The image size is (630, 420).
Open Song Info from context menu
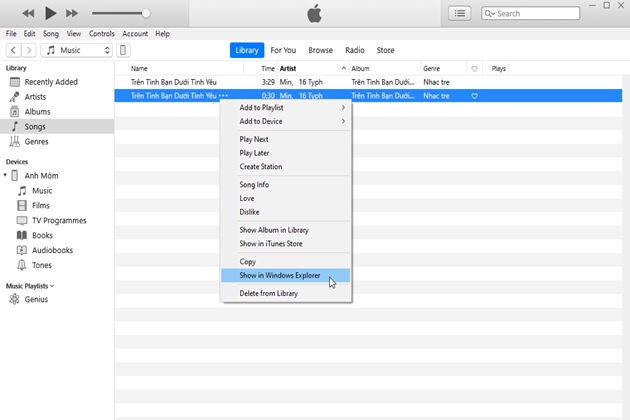(286, 185)
